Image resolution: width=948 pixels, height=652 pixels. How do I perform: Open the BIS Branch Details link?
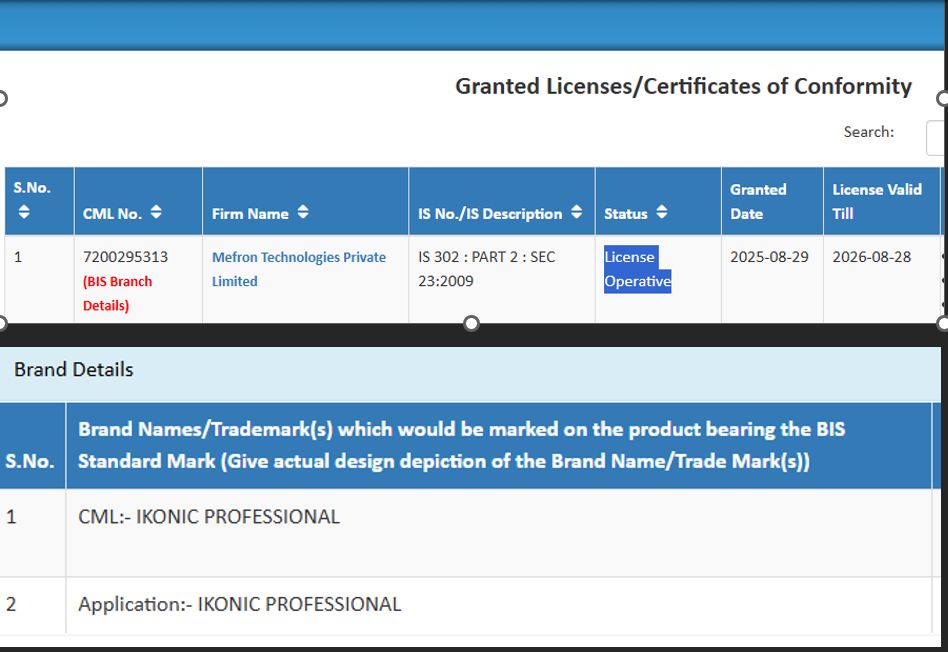coord(117,293)
